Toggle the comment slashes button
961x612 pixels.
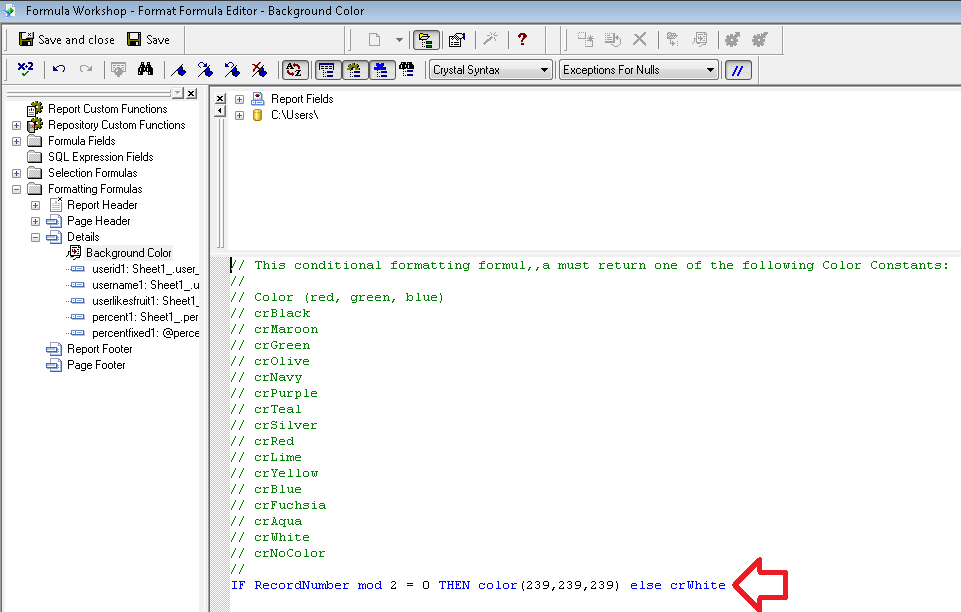[738, 70]
